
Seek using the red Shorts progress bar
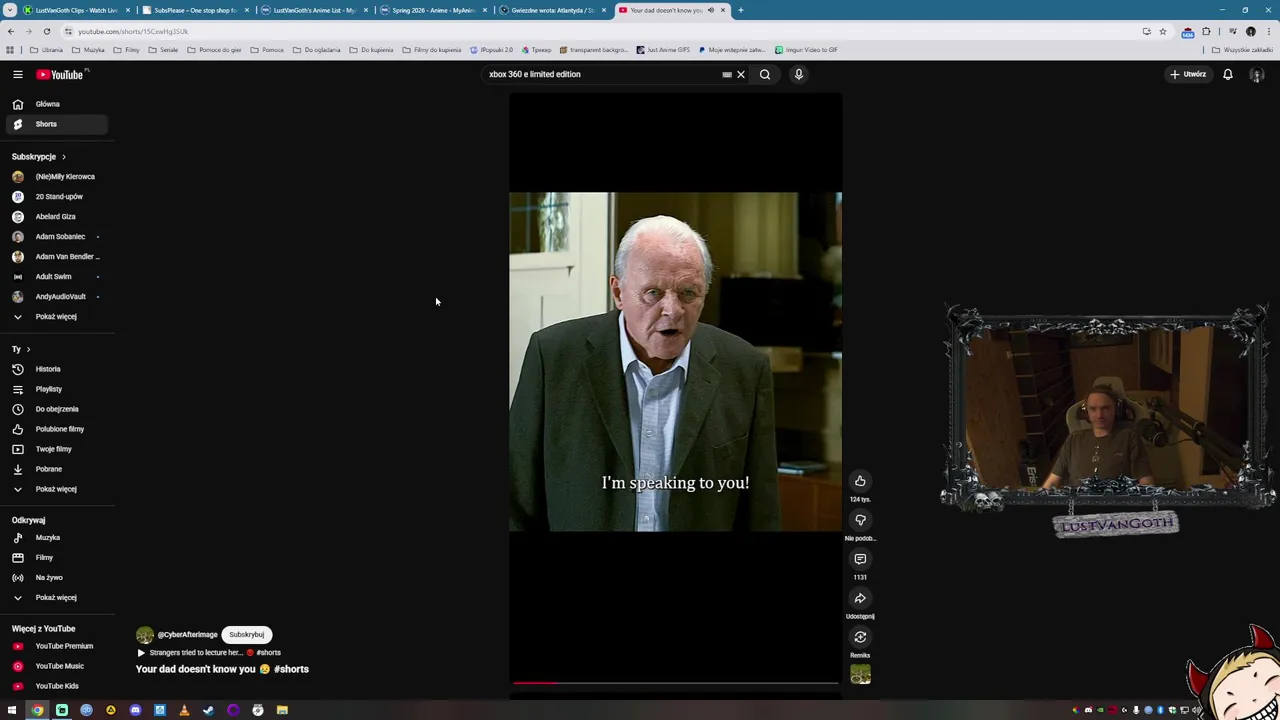tap(675, 683)
